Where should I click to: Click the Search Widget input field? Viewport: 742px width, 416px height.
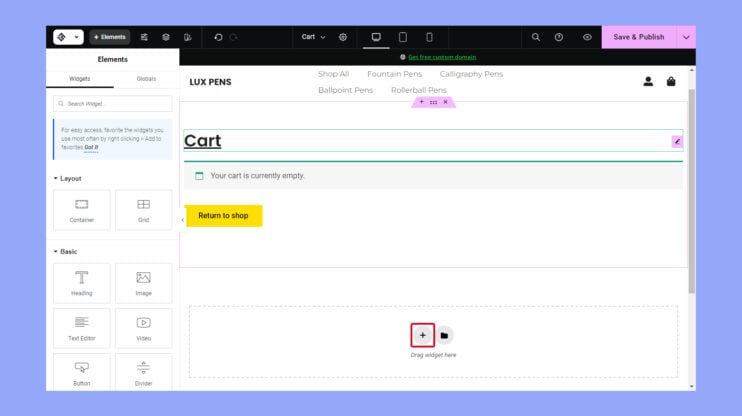tap(113, 104)
